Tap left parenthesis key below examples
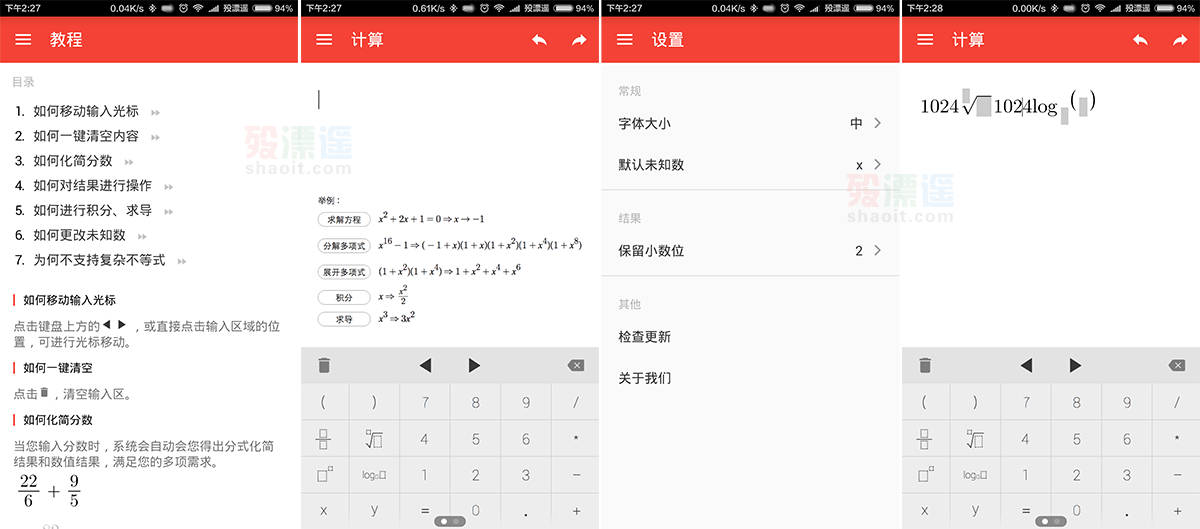 [x=324, y=403]
